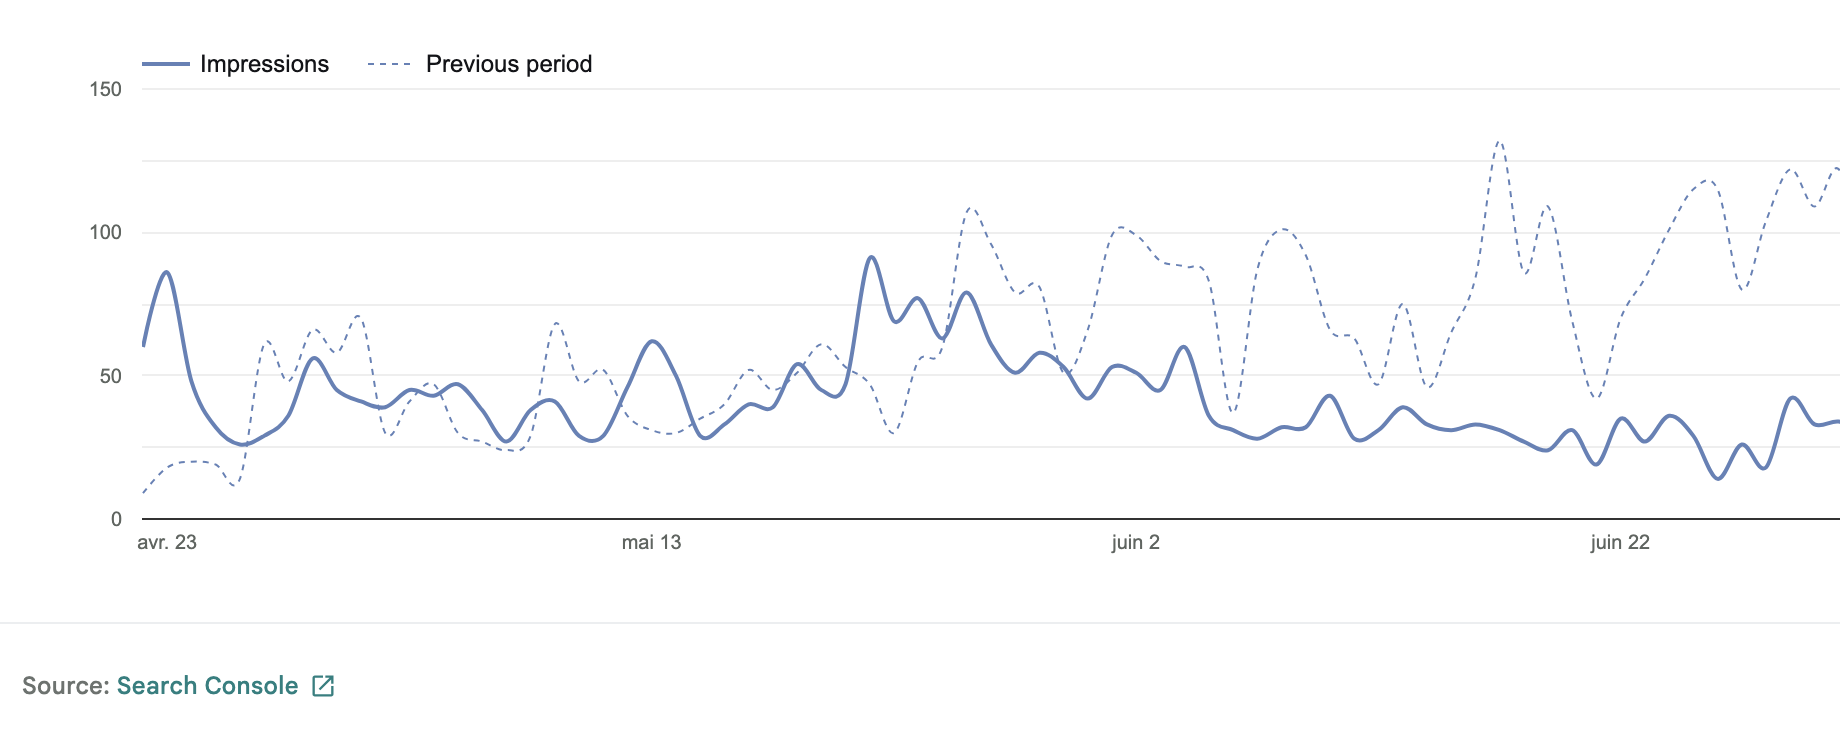Click the 50 value on the vertical axis
The width and height of the screenshot is (1840, 744).
pos(110,376)
